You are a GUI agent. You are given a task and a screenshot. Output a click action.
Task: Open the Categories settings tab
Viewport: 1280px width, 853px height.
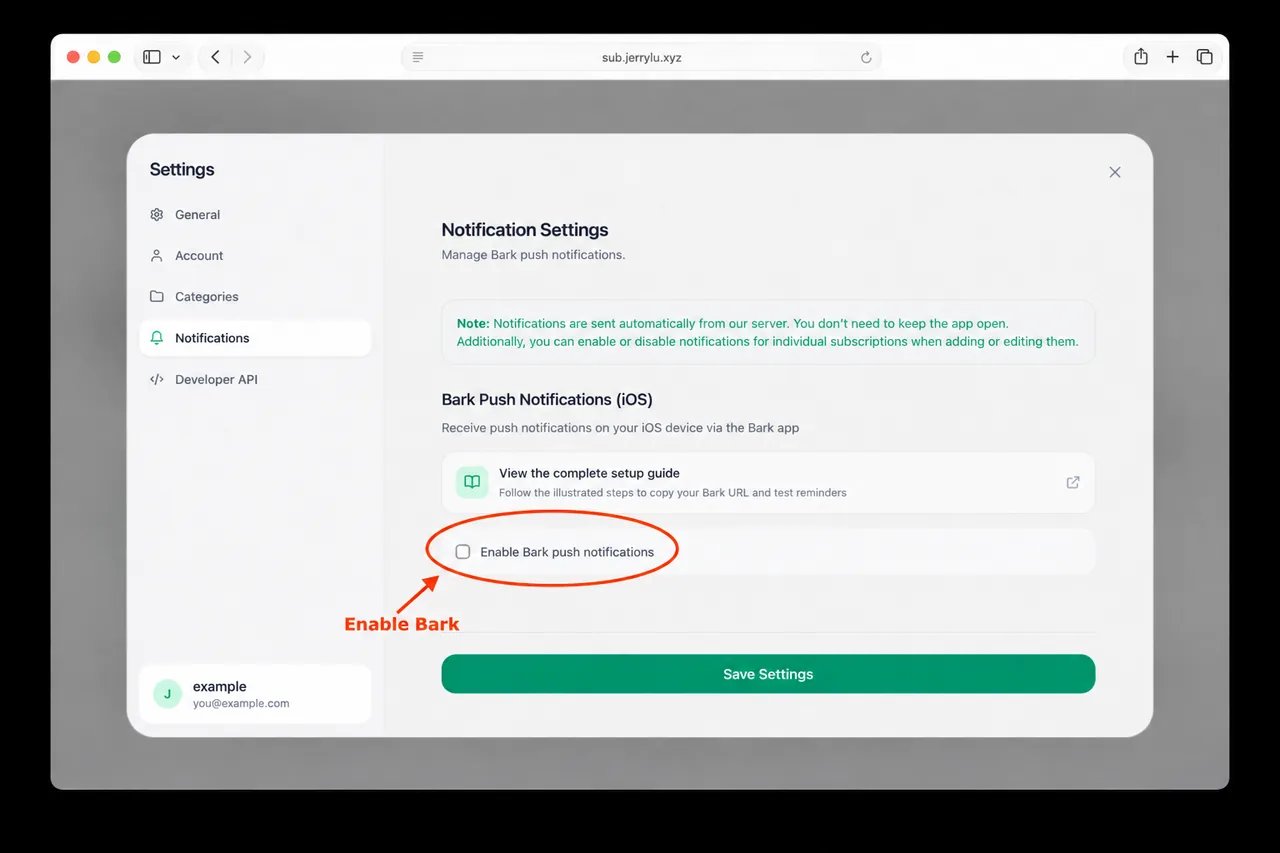(x=255, y=297)
